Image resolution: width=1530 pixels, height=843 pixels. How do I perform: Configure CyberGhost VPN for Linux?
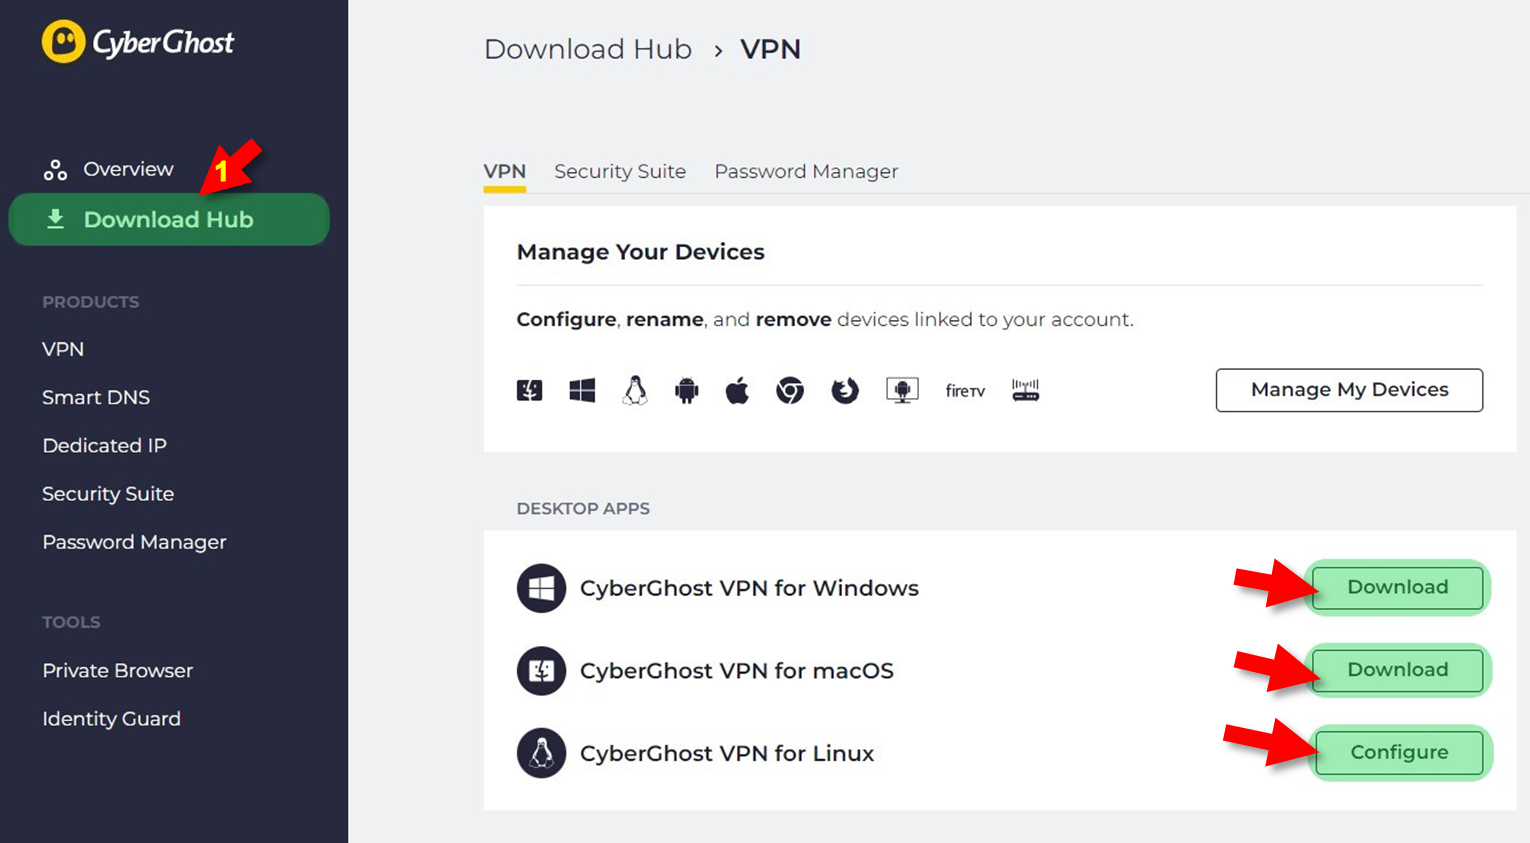tap(1399, 752)
